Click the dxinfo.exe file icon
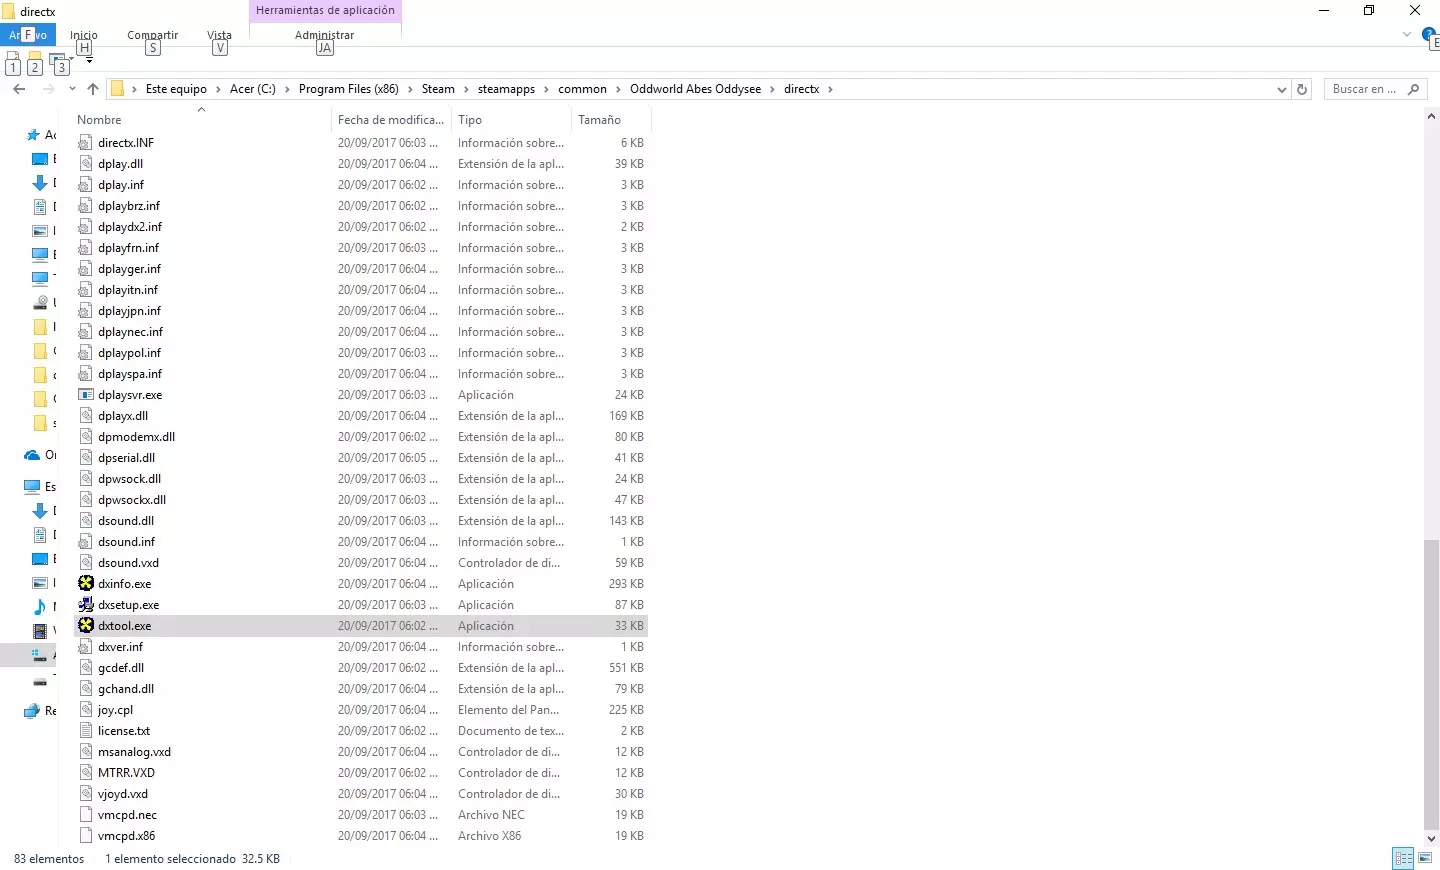 tap(86, 584)
